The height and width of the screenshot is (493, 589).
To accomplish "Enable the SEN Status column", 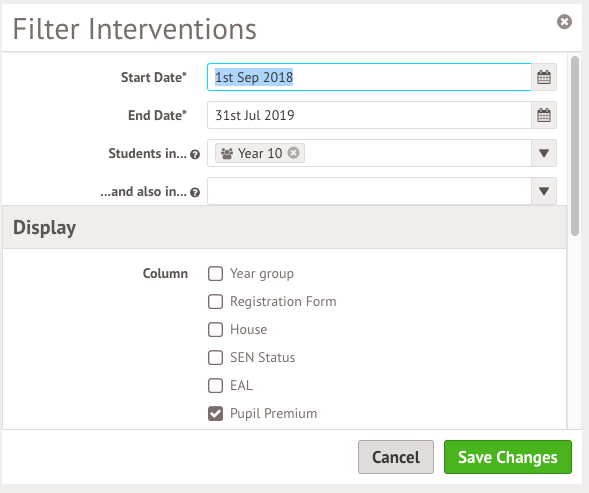I will pos(215,357).
